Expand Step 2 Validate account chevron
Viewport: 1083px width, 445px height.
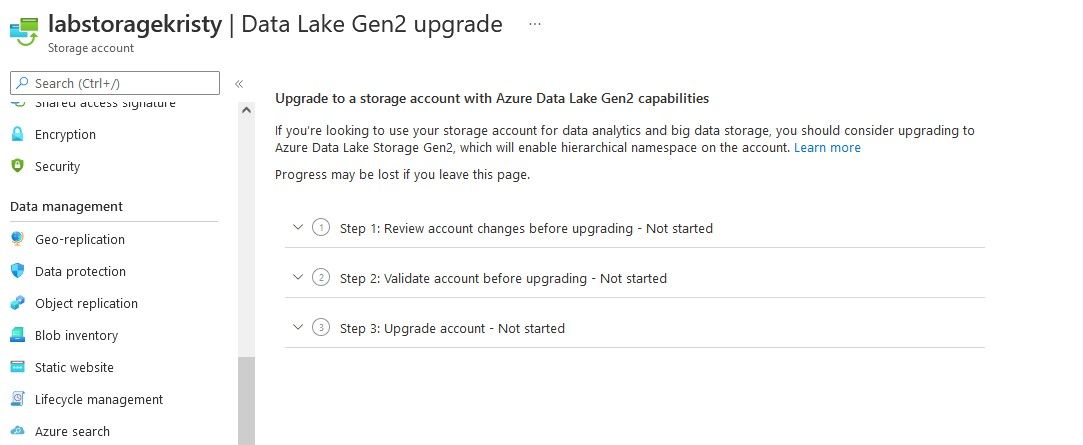tap(297, 277)
